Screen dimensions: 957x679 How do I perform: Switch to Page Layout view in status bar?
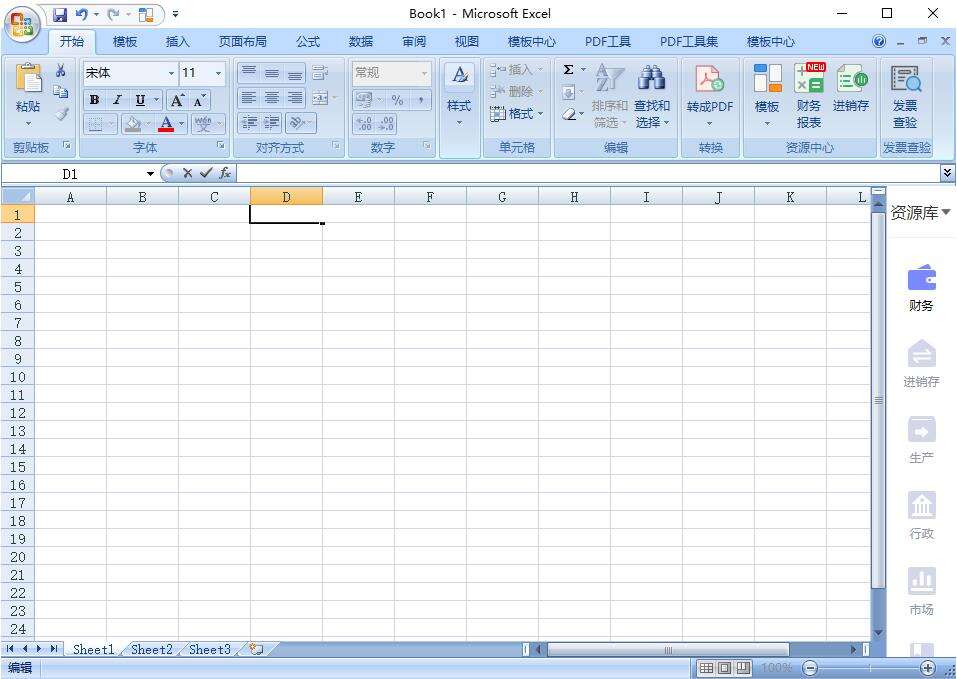724,668
